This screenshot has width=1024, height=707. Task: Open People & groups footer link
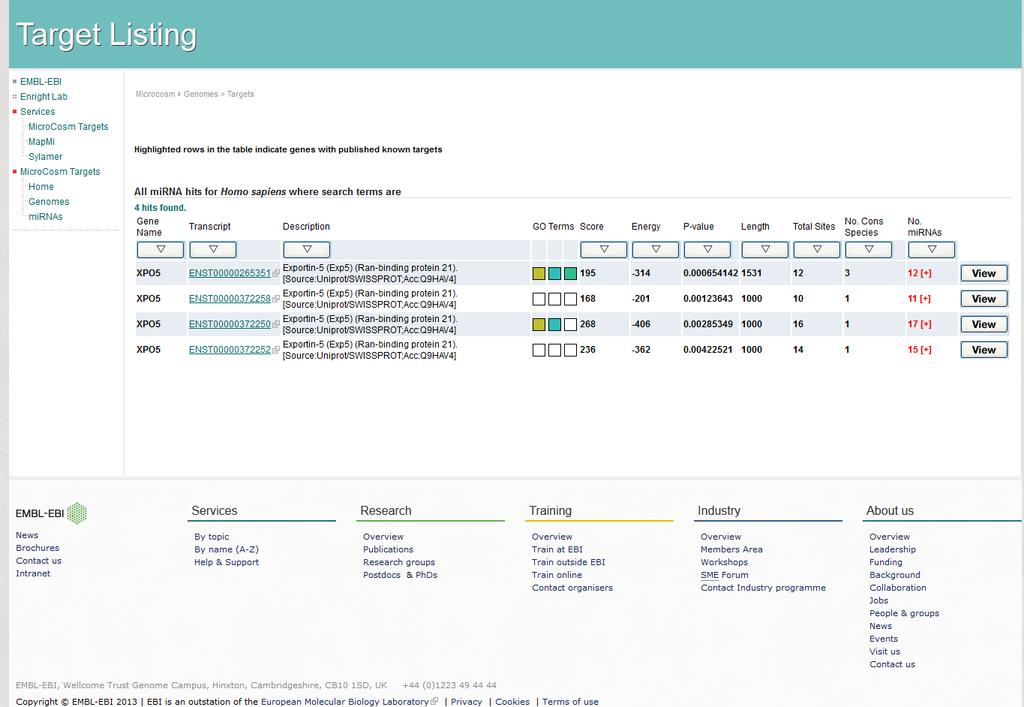point(904,613)
